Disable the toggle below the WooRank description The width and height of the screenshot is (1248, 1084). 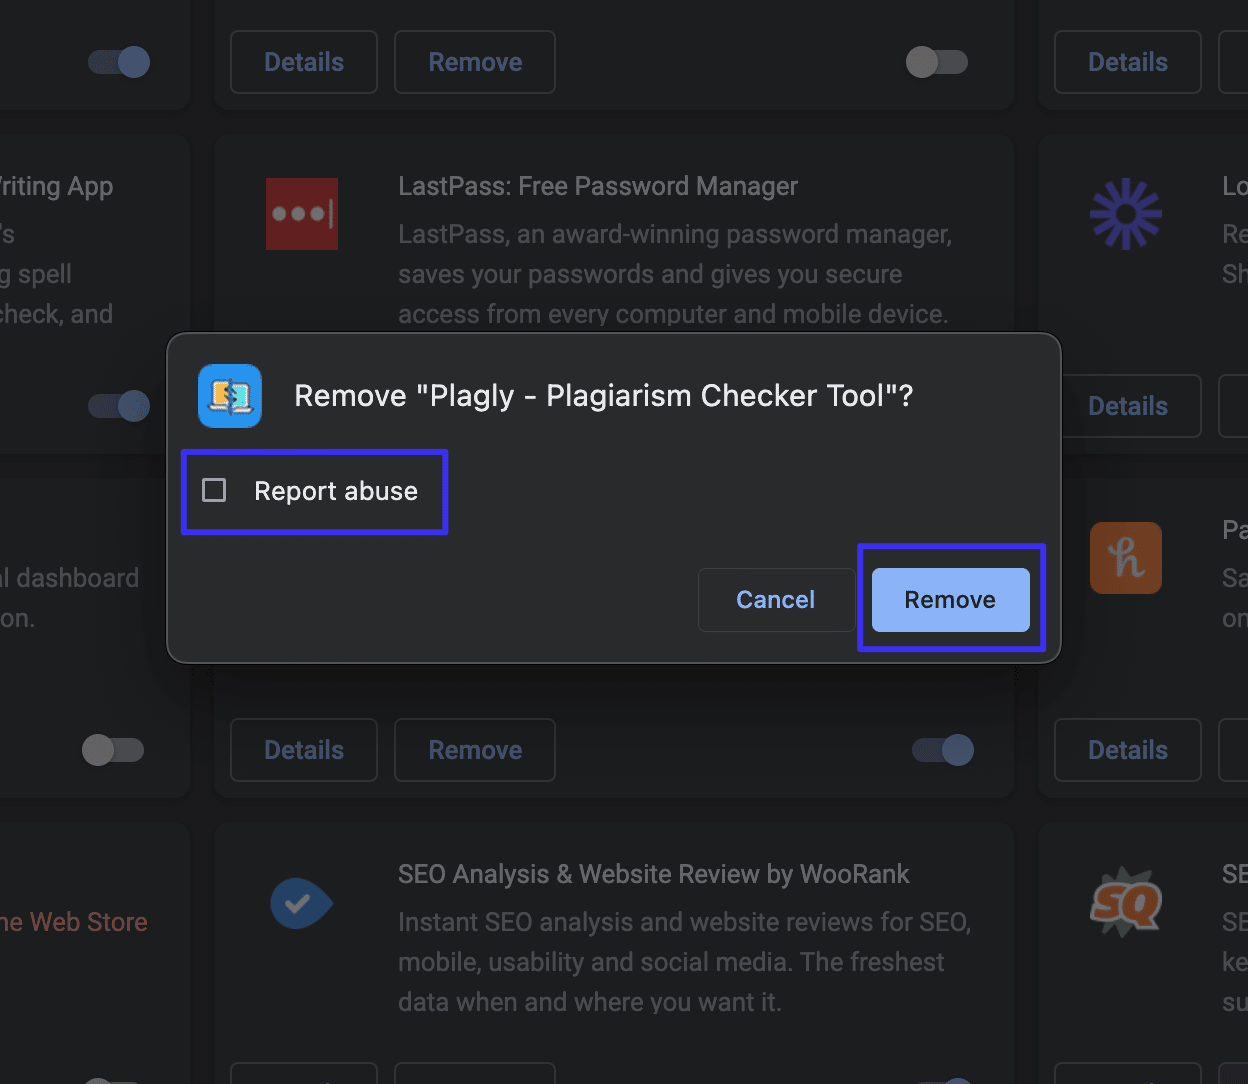[x=941, y=1080]
